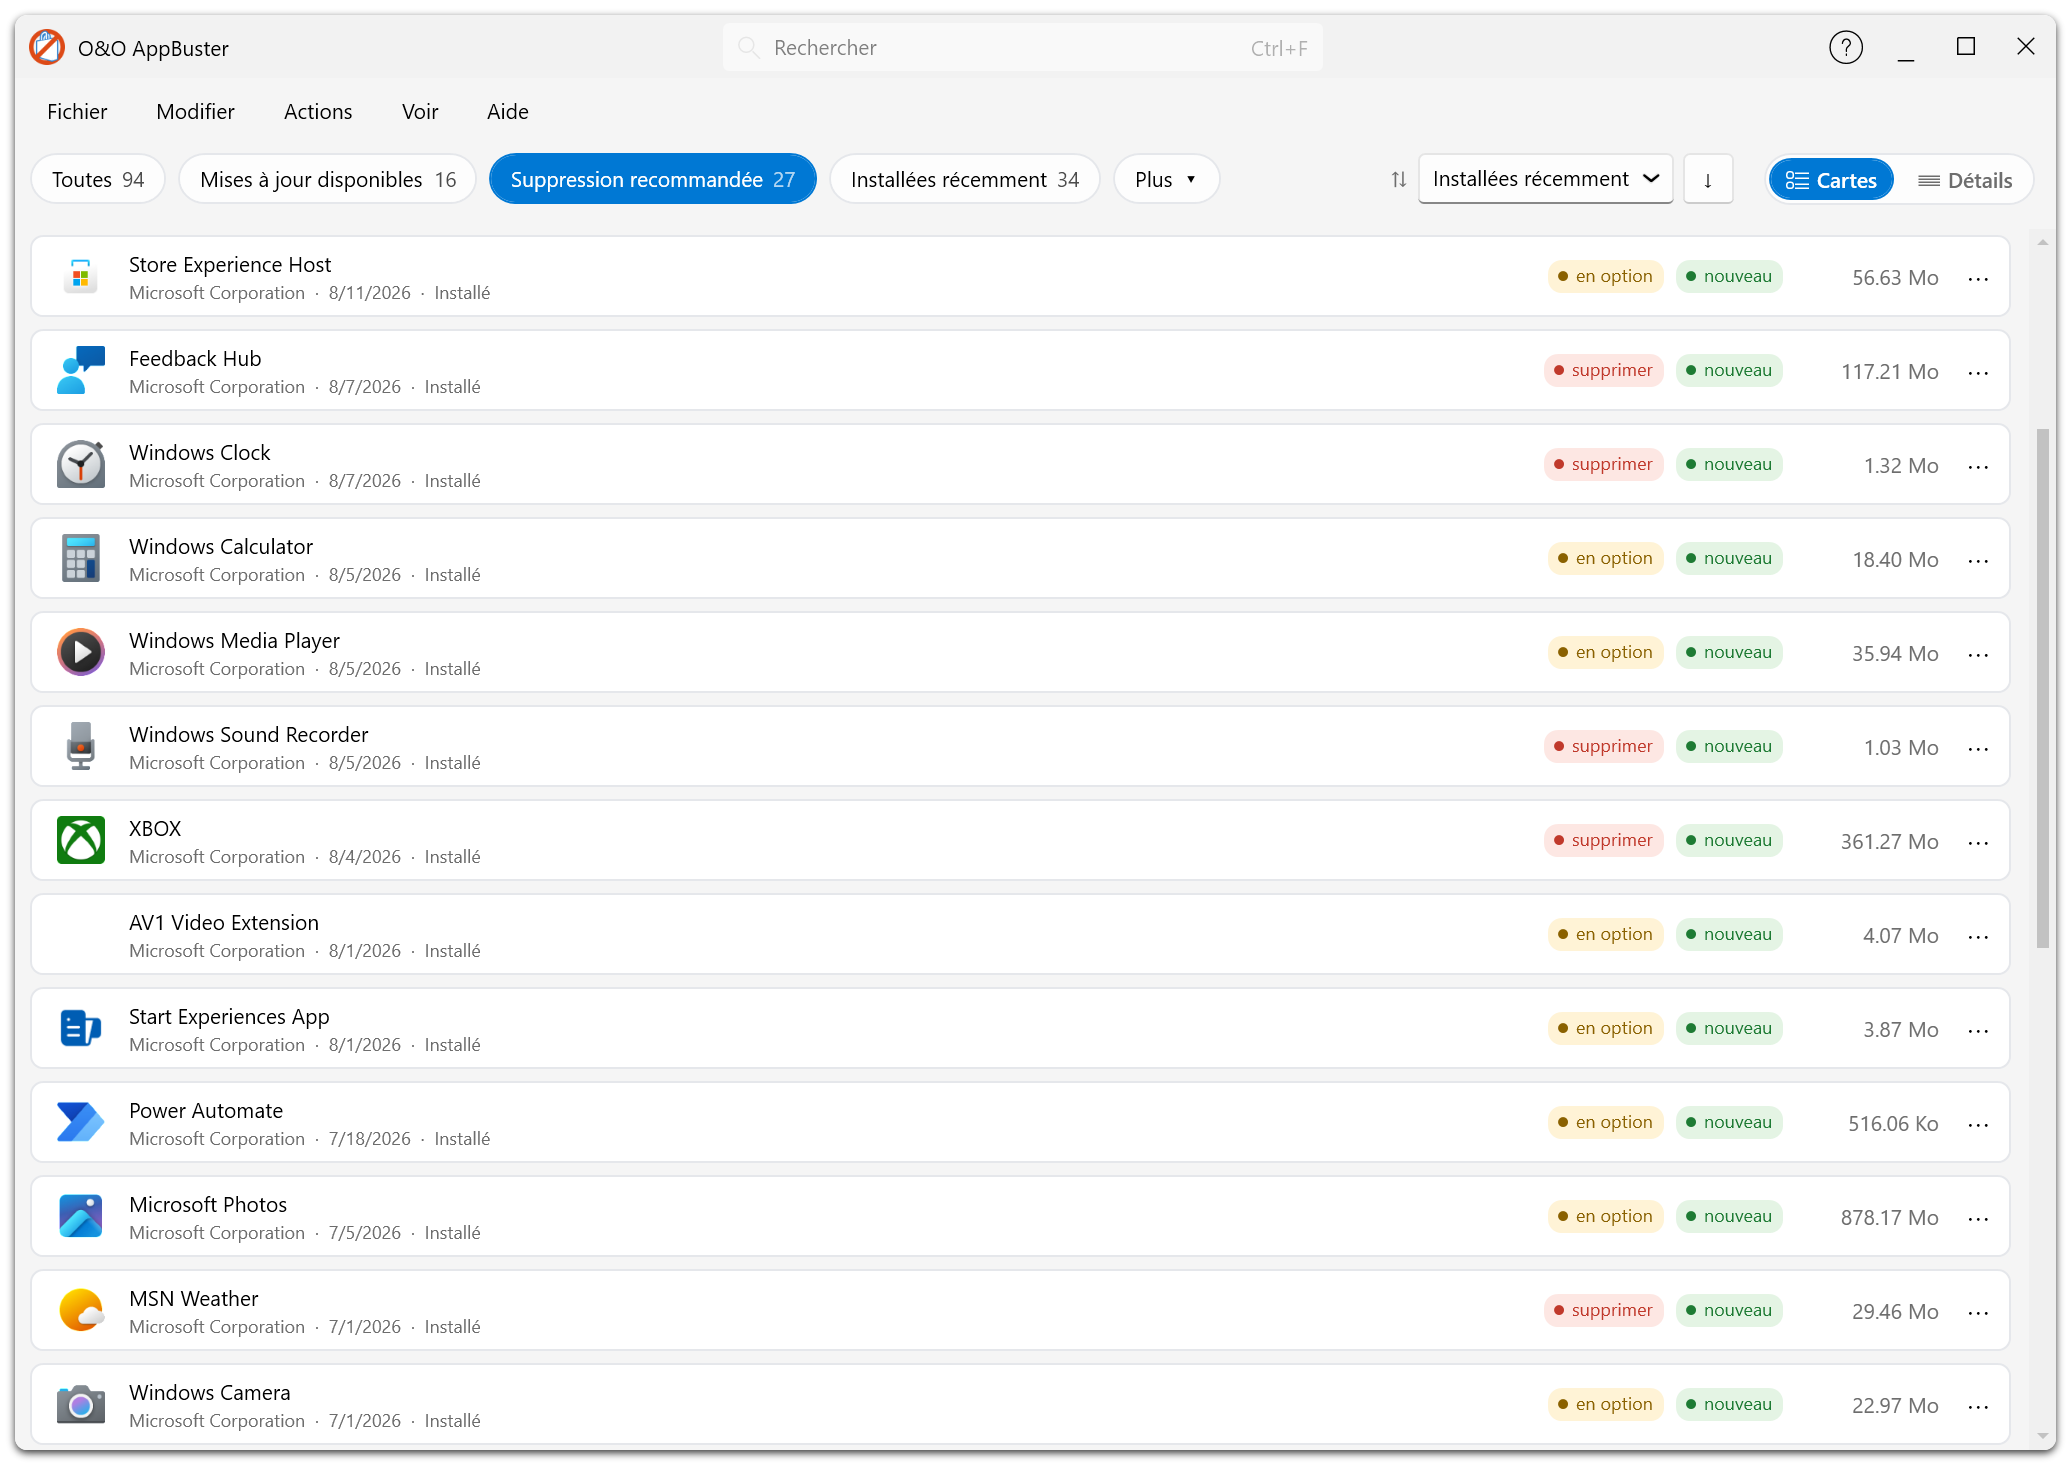Click the scrollbar down arrow
Viewport: 2071px width, 1465px height.
[x=2043, y=1436]
